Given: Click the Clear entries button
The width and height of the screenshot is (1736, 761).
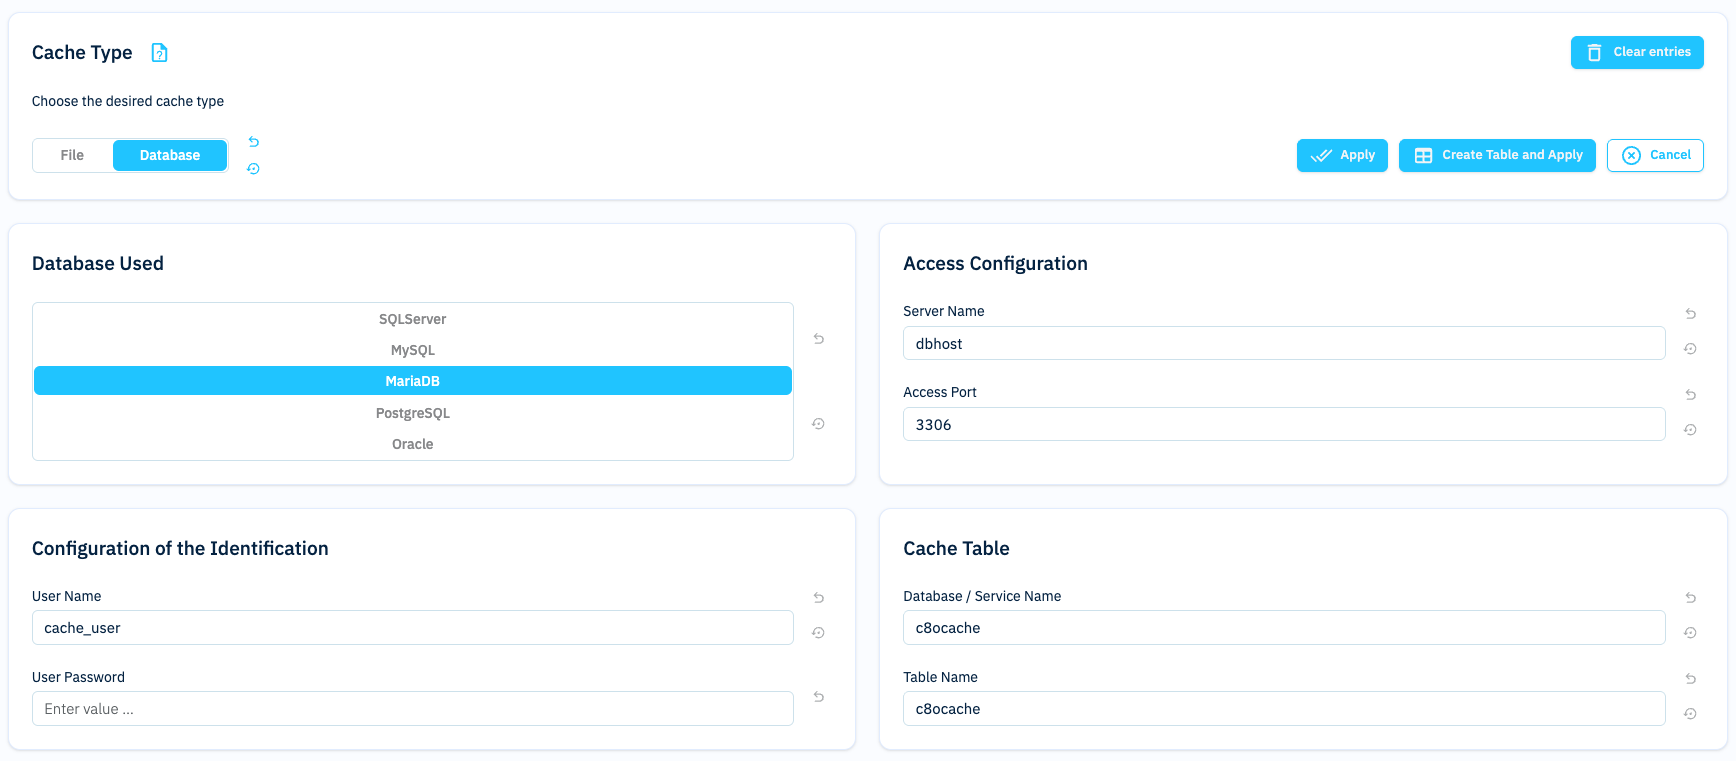Looking at the screenshot, I should [1636, 52].
